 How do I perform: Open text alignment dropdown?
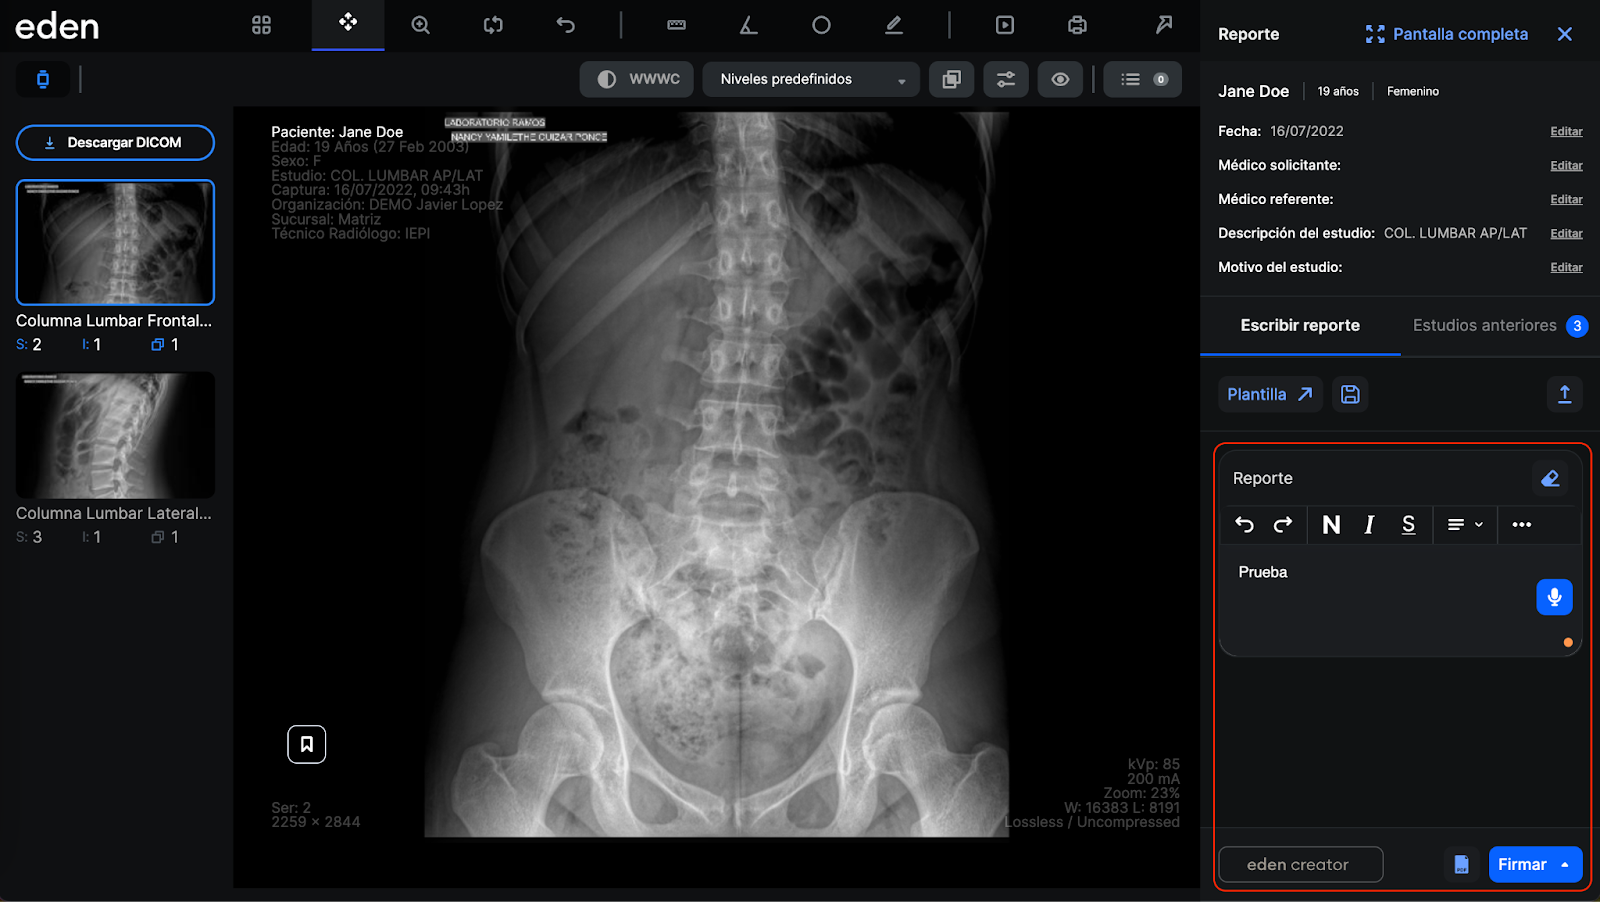coord(1465,525)
